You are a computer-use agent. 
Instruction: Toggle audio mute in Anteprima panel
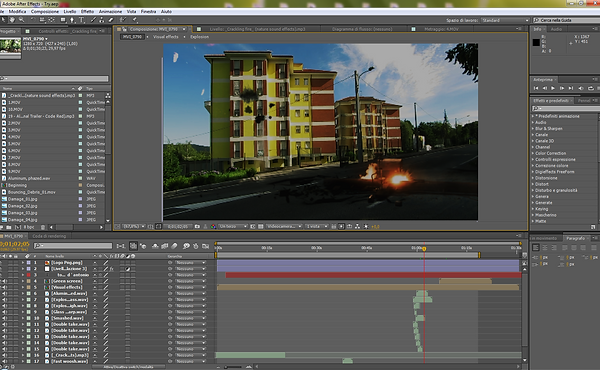click(x=581, y=88)
